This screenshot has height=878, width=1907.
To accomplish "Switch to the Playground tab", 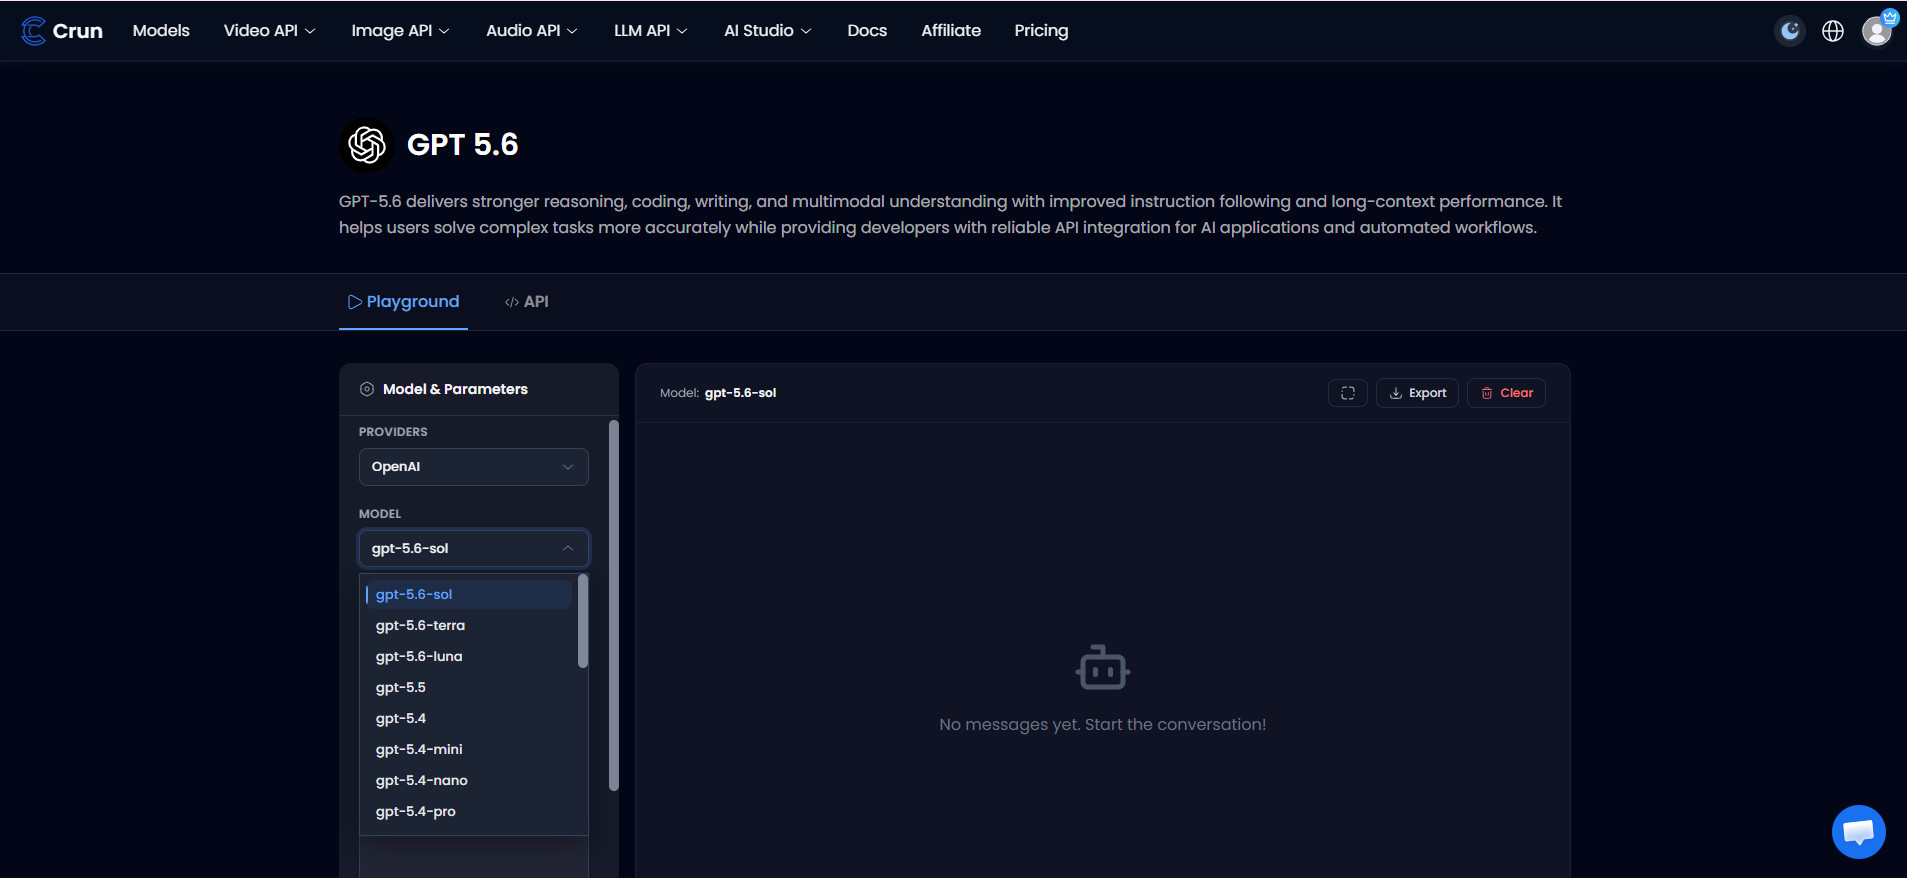I will [x=404, y=302].
